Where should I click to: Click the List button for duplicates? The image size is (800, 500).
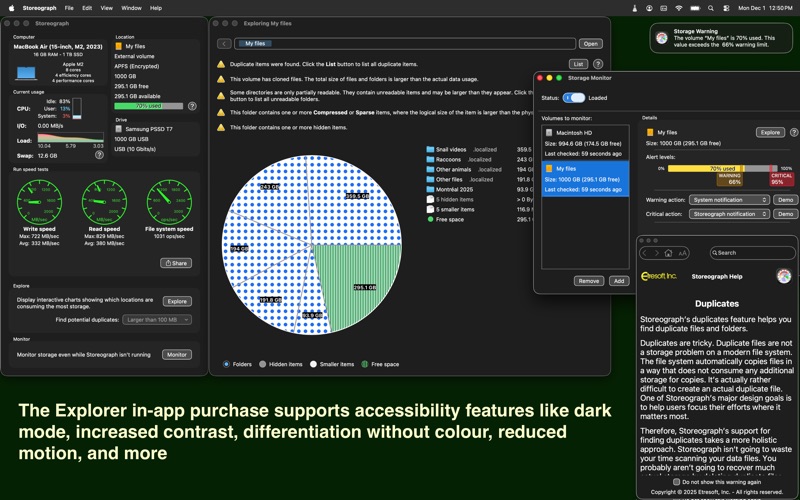pos(578,64)
